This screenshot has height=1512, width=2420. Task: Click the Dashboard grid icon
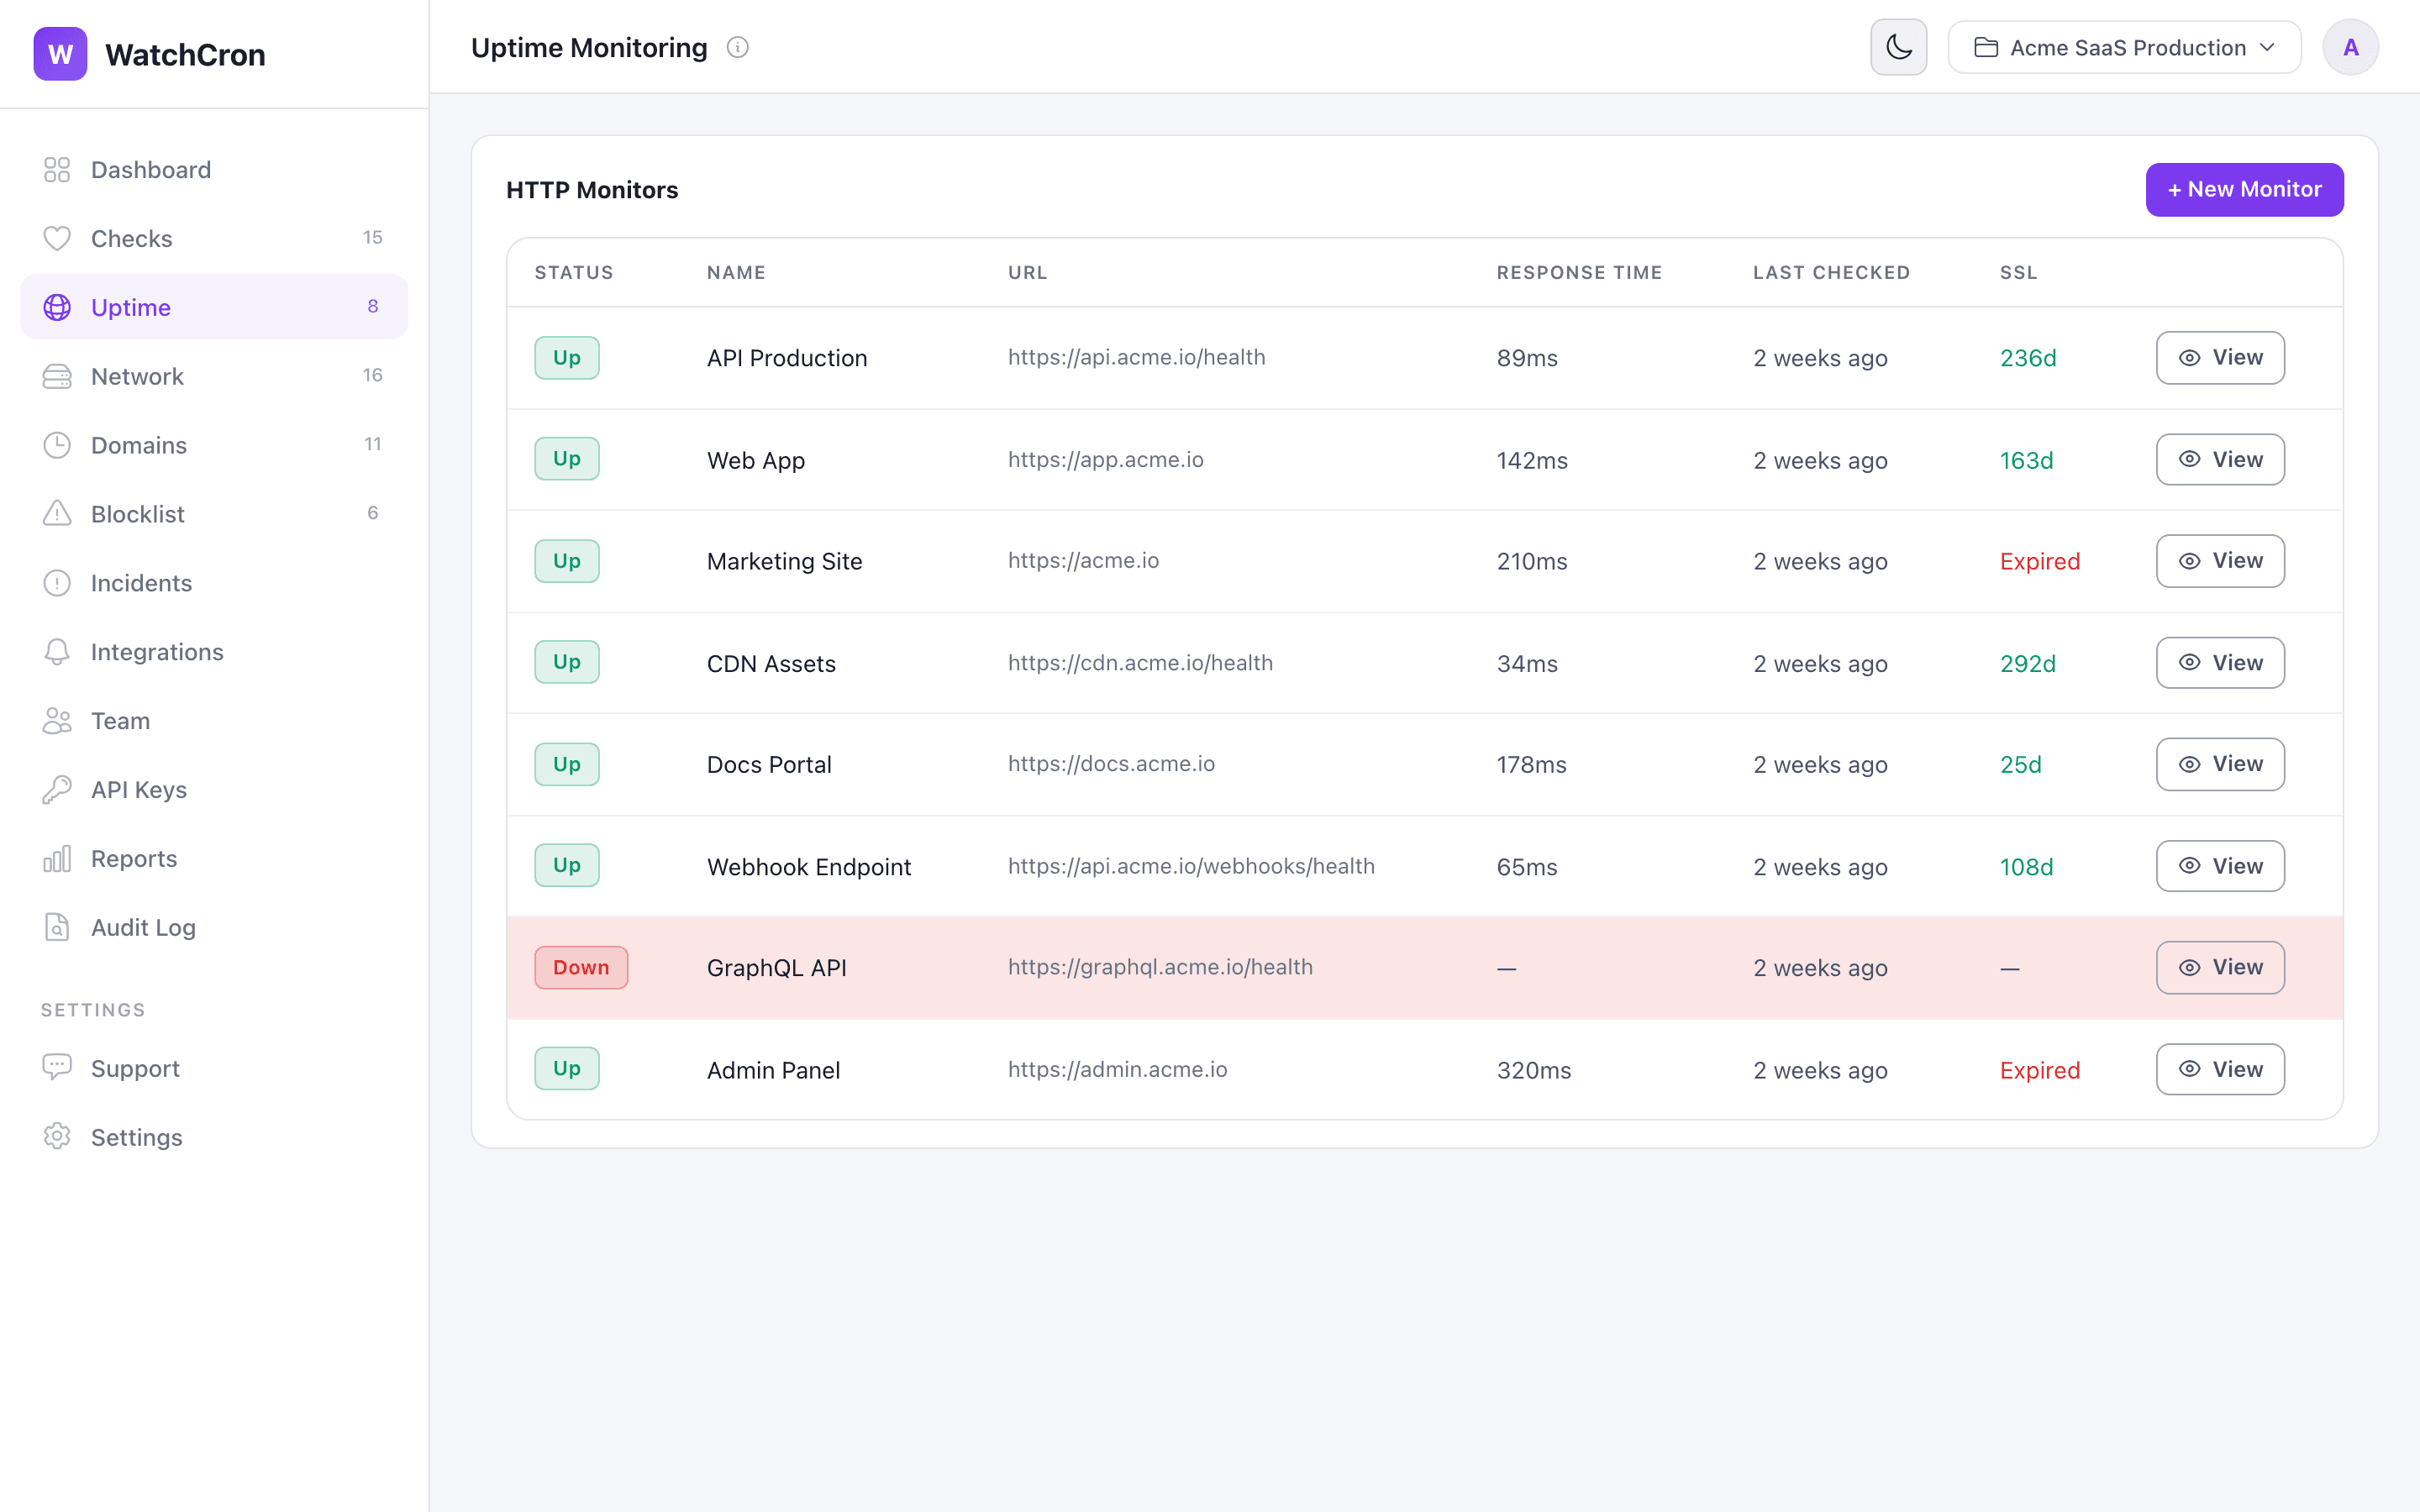point(57,170)
